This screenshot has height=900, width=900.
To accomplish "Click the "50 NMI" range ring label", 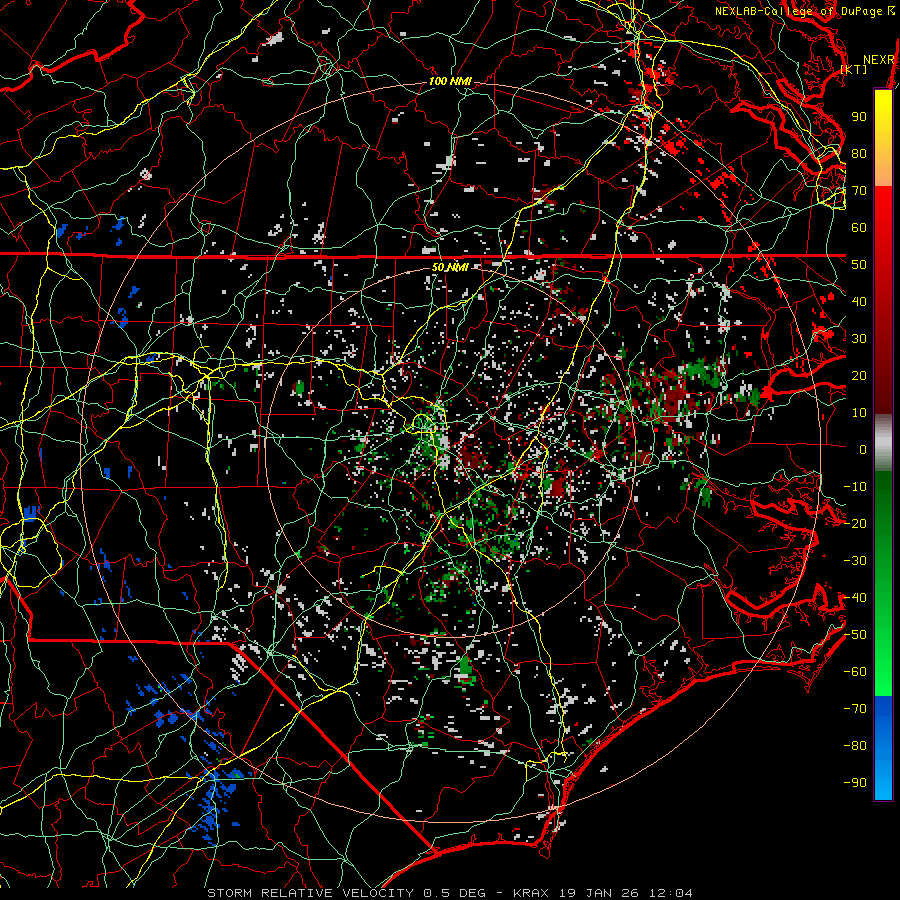I will [450, 267].
